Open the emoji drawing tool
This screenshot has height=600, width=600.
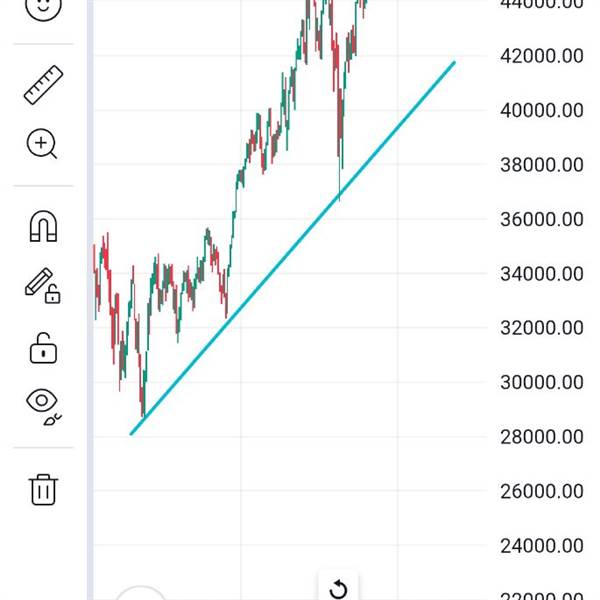point(42,6)
